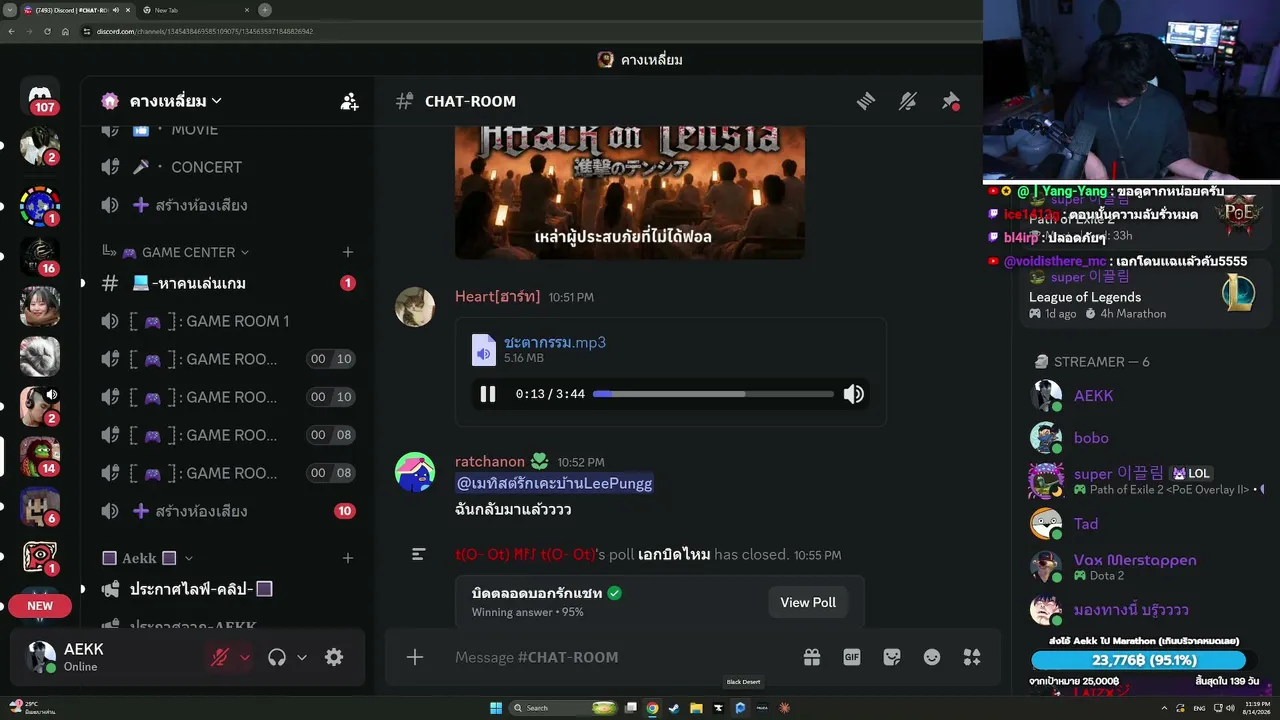Open the ratchanon username profile
The width and height of the screenshot is (1280, 720).
pos(490,462)
